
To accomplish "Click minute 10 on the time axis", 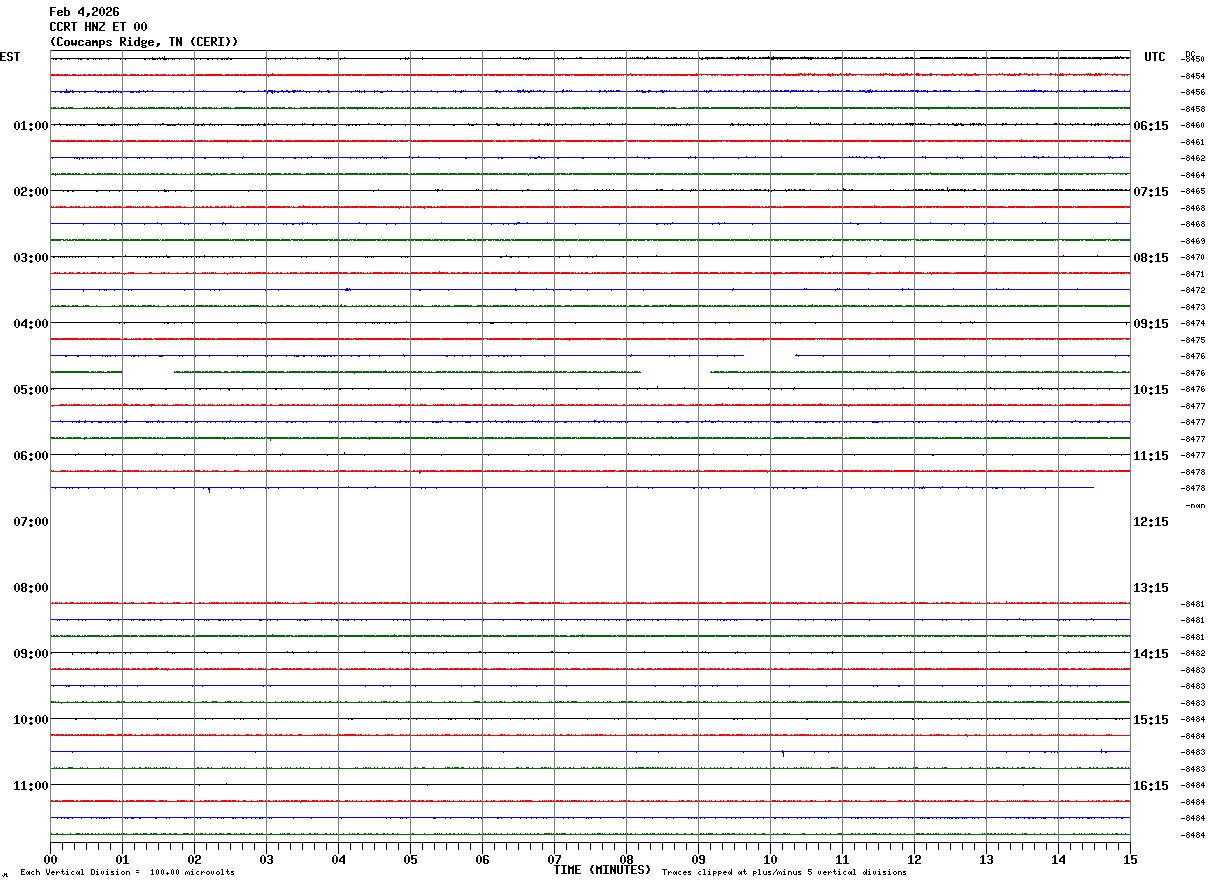I will click(770, 860).
